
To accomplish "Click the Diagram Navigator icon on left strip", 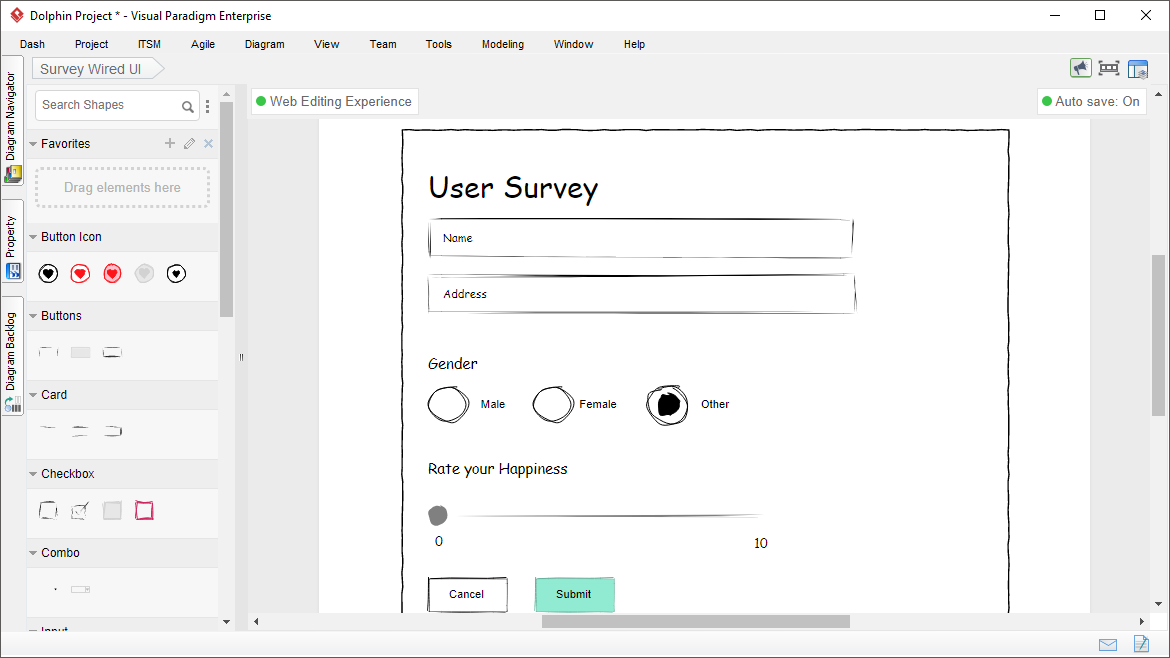I will click(x=13, y=174).
